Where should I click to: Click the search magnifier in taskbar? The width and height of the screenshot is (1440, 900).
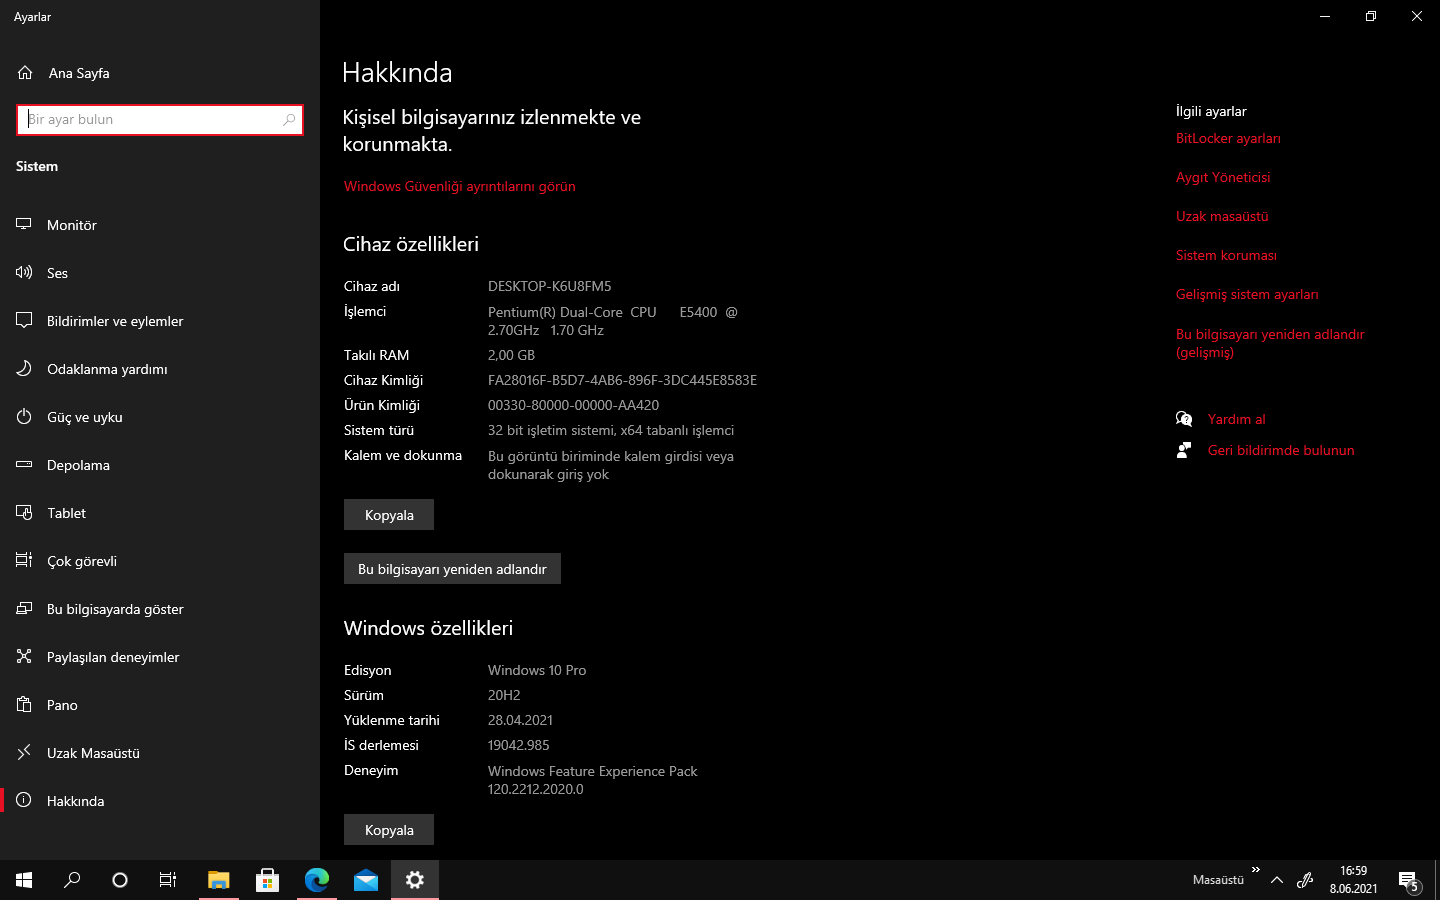(72, 880)
